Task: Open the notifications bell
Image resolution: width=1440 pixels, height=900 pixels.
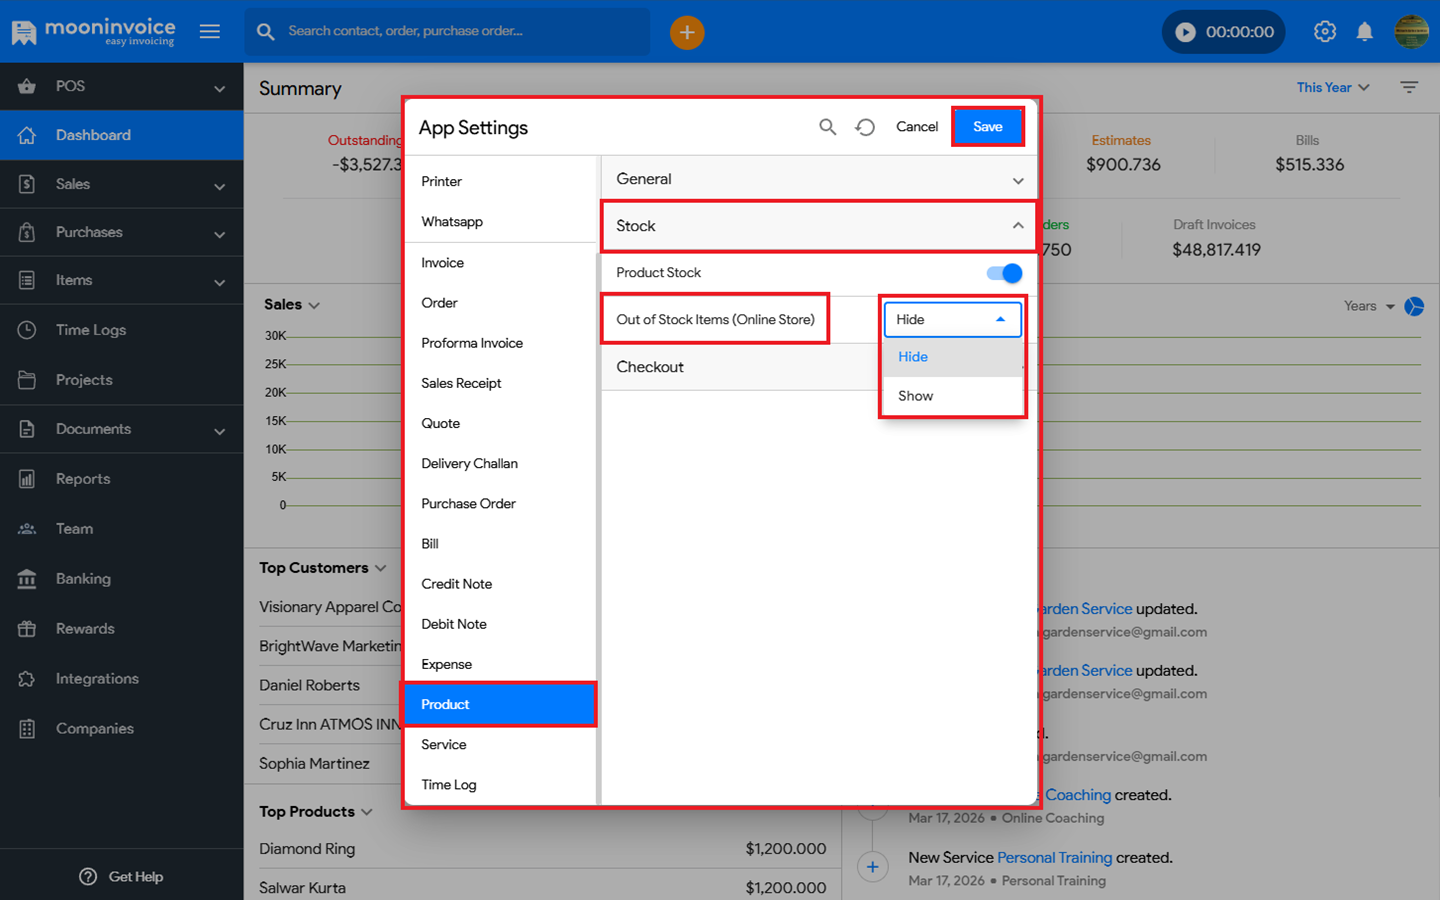Action: [x=1364, y=32]
